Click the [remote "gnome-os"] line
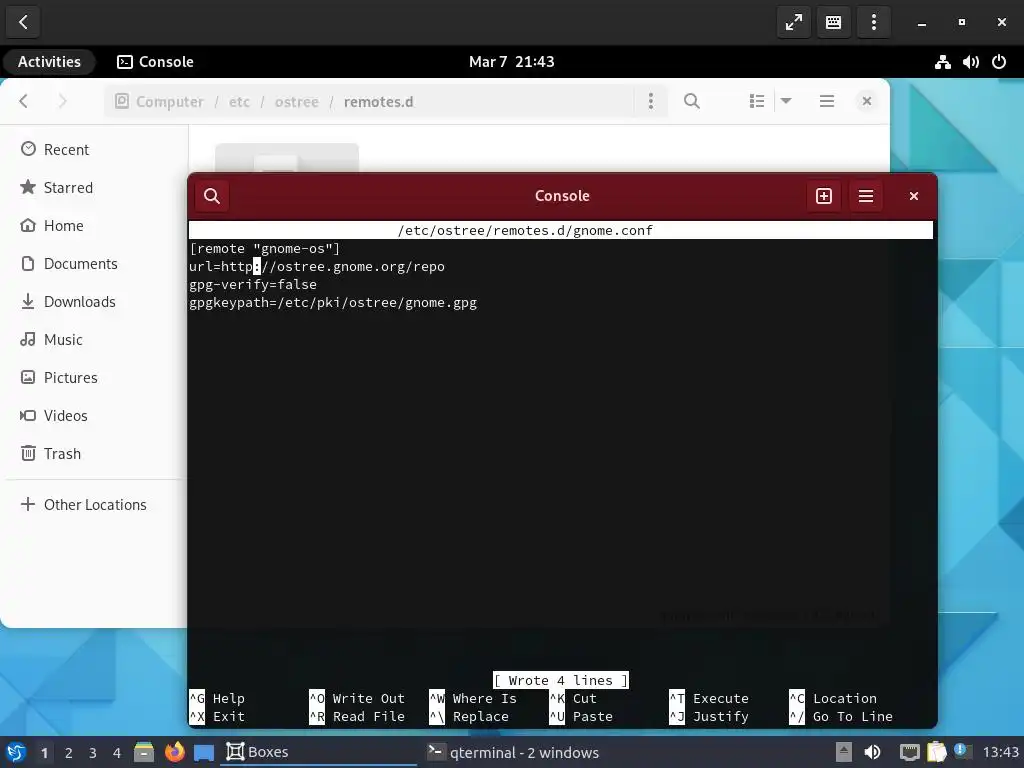Screen dimensions: 1024x768 [264, 248]
